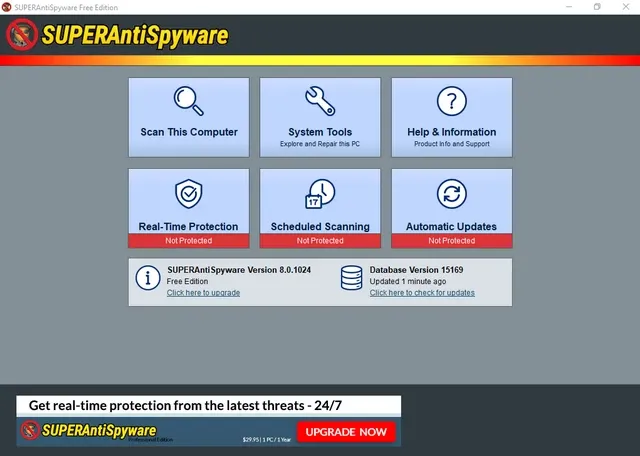640x456 pixels.
Task: Click the shield Real-Time Protection icon
Action: (x=189, y=194)
